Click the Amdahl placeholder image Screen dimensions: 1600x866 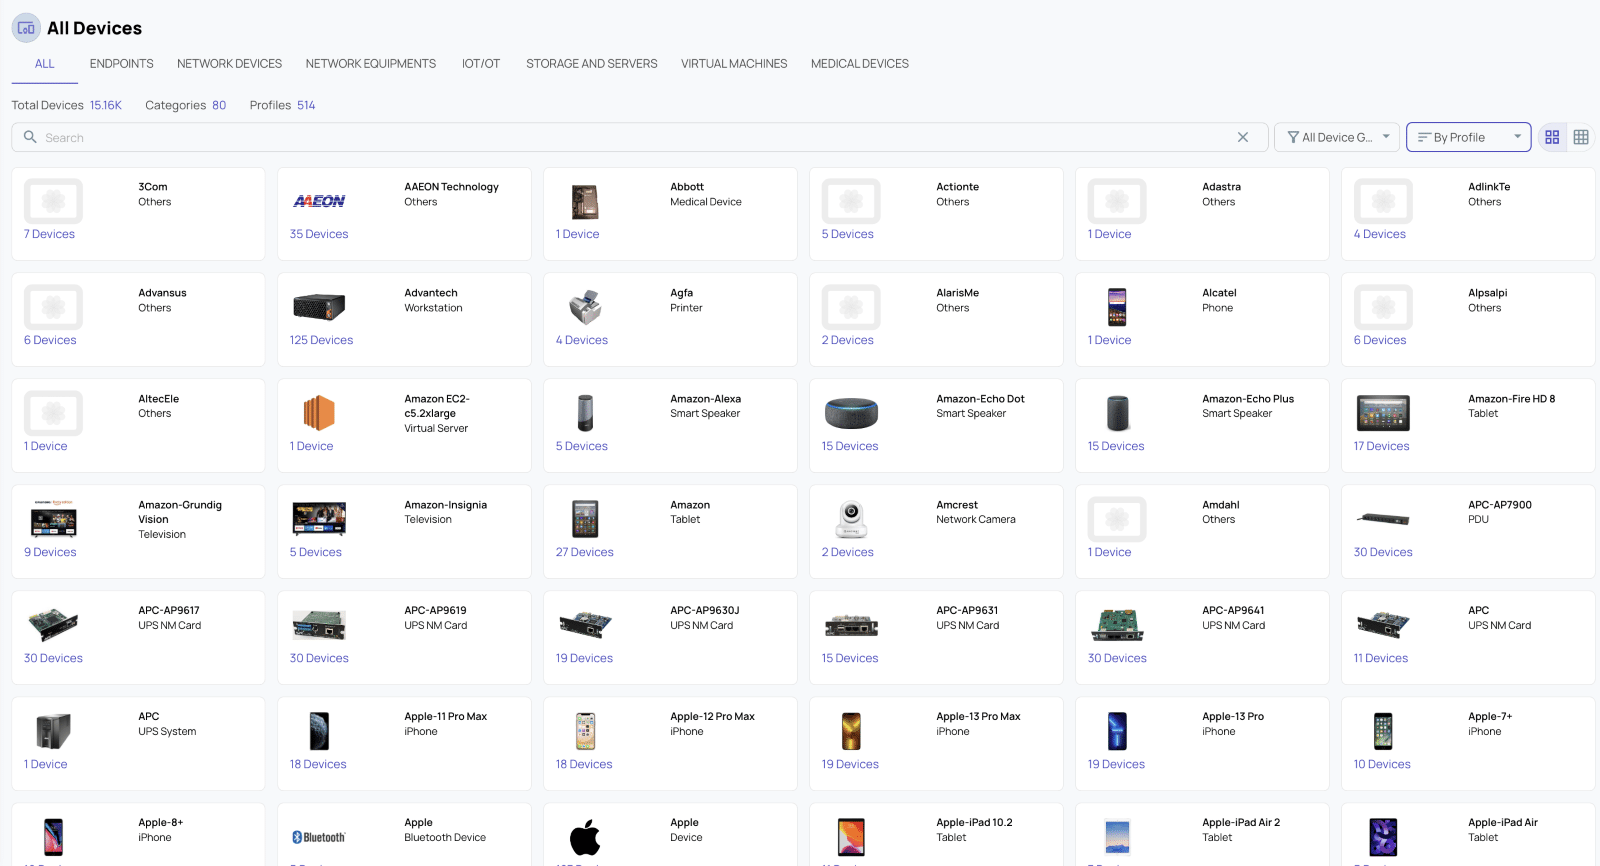pos(1117,519)
